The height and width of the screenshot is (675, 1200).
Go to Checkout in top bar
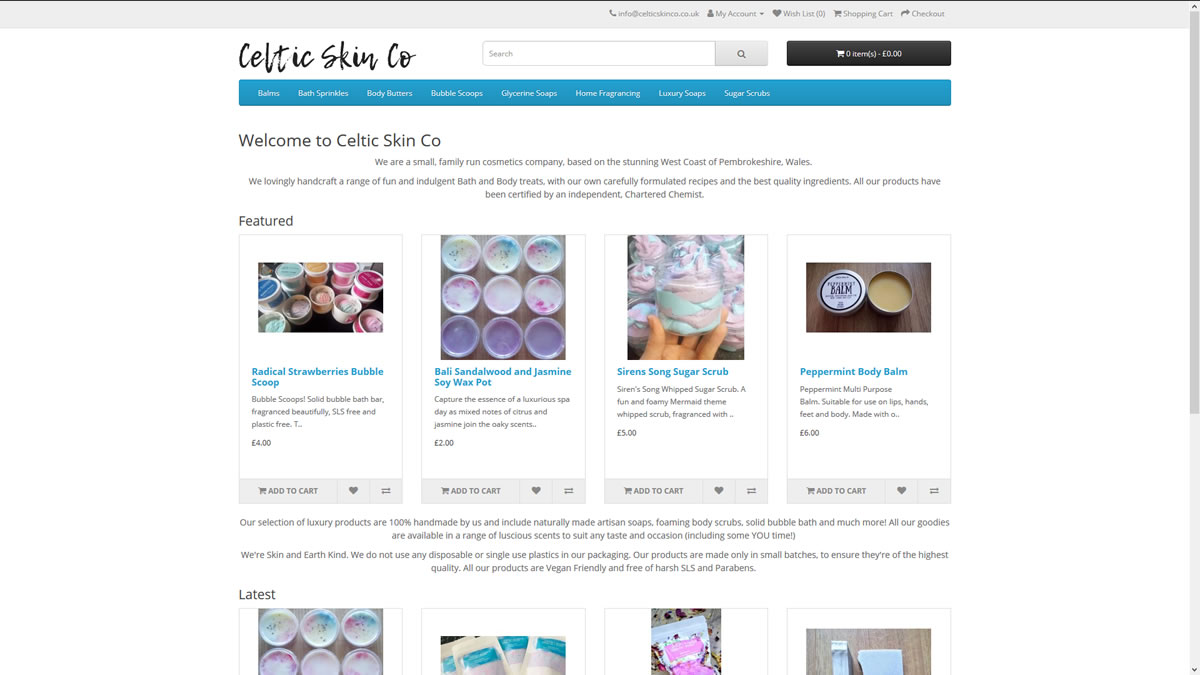922,14
